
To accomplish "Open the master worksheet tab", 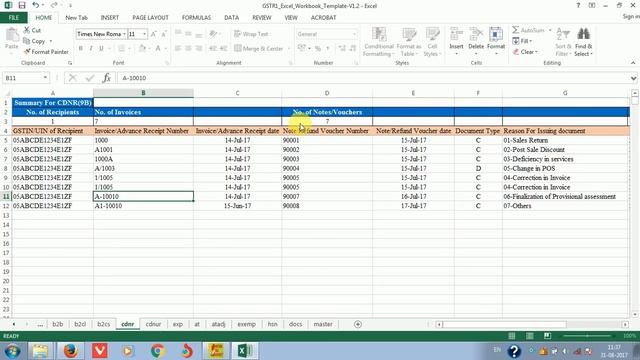I will [x=323, y=324].
